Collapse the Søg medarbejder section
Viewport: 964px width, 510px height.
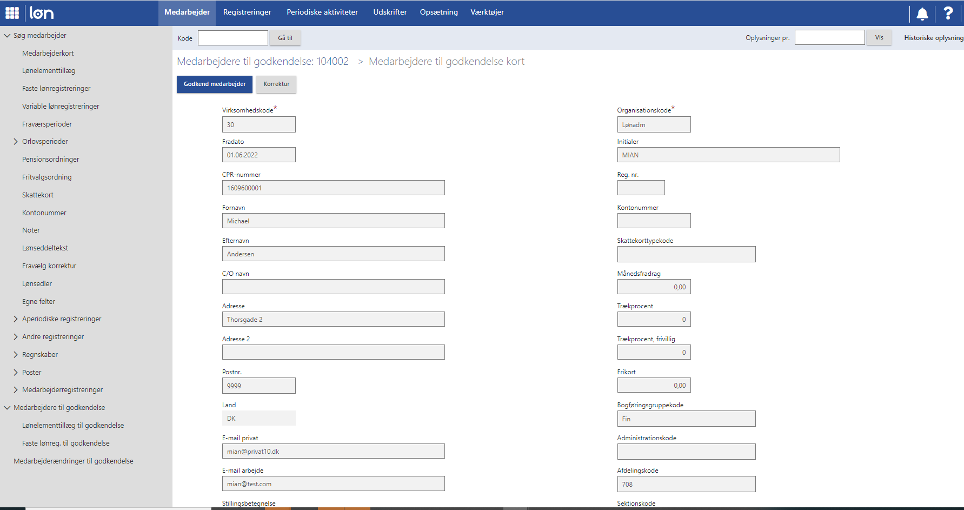coord(6,36)
